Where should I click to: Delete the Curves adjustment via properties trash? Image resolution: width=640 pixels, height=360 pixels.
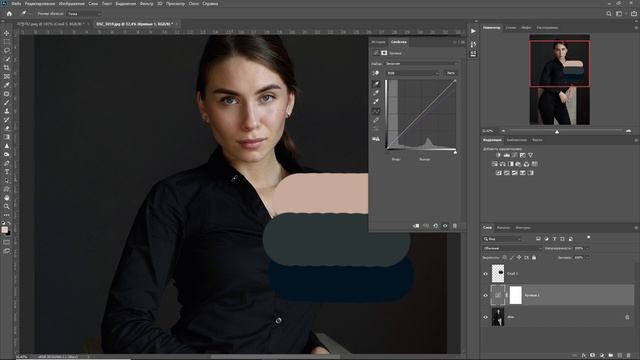click(455, 226)
